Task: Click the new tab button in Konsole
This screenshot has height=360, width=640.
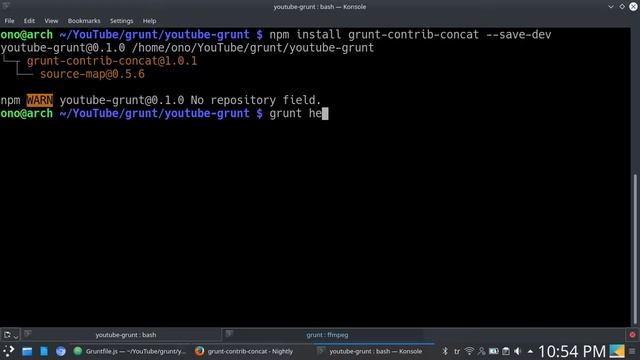Action: [x=7, y=335]
